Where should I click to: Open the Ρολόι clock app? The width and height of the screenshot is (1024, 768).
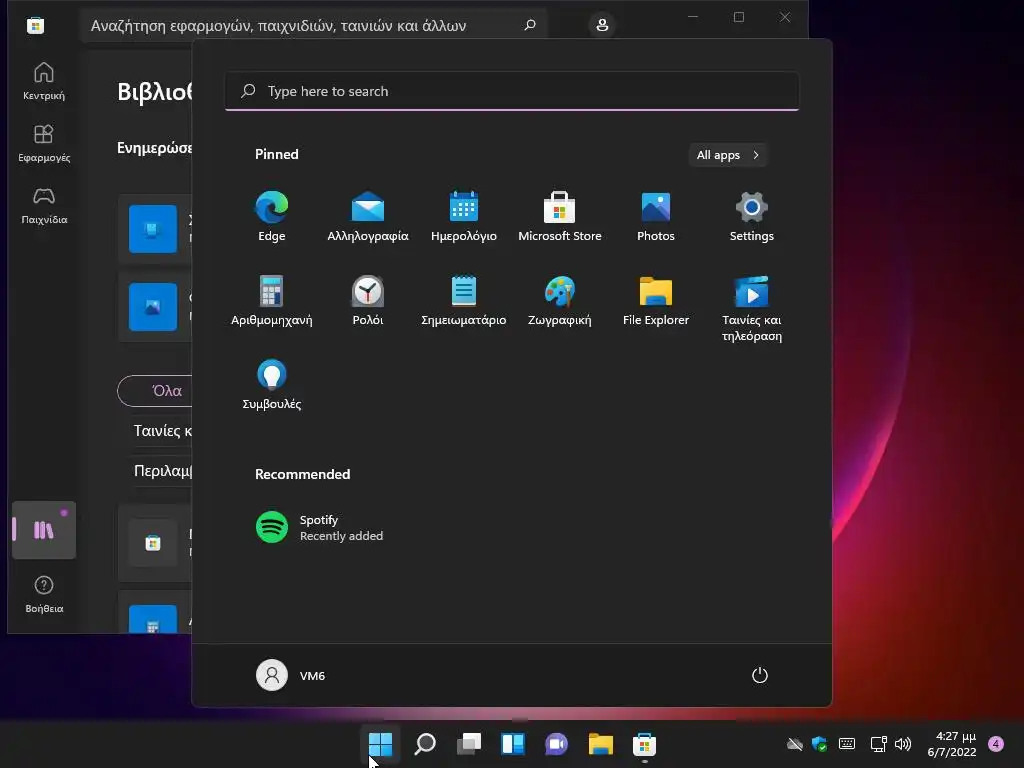pos(368,300)
